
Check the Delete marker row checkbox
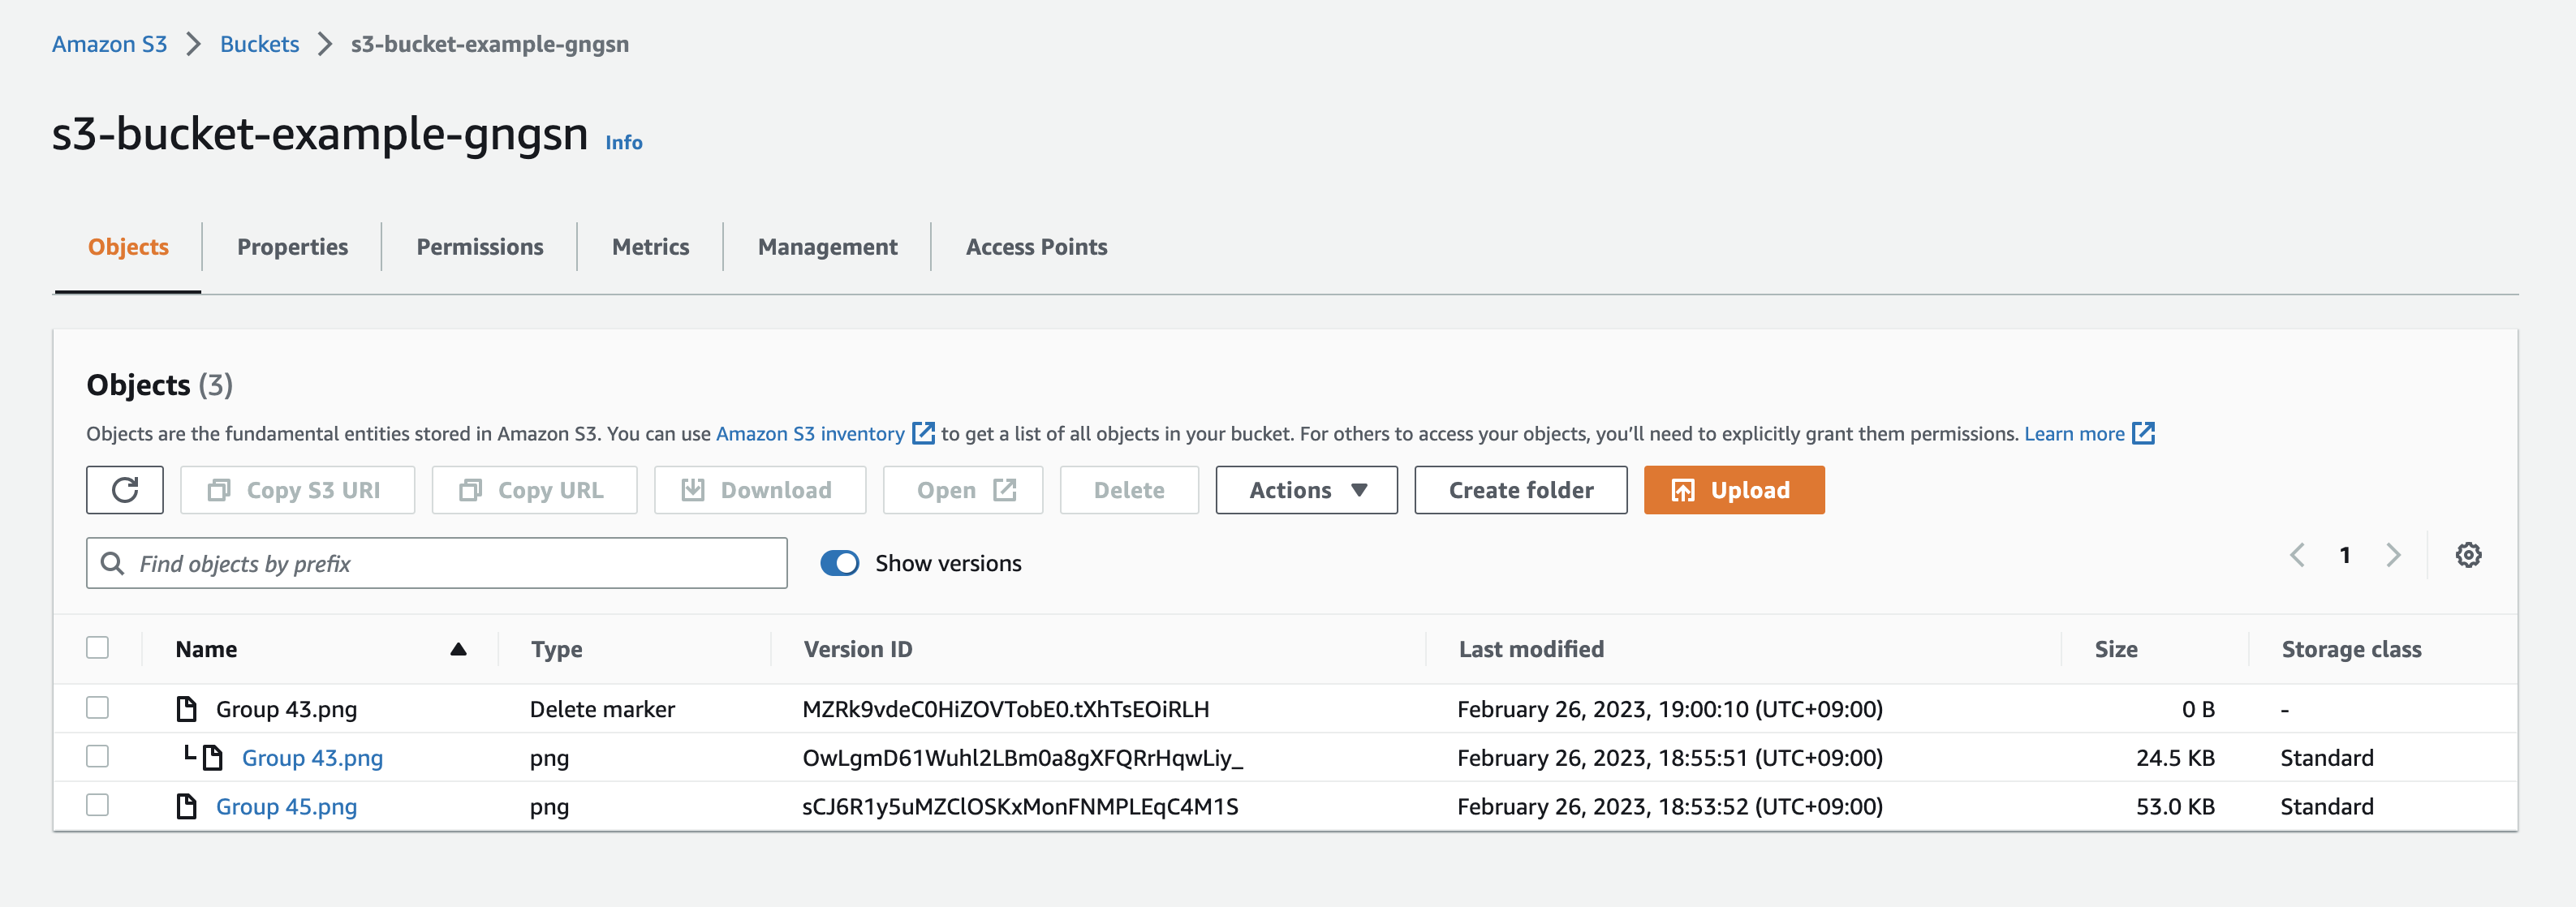97,708
